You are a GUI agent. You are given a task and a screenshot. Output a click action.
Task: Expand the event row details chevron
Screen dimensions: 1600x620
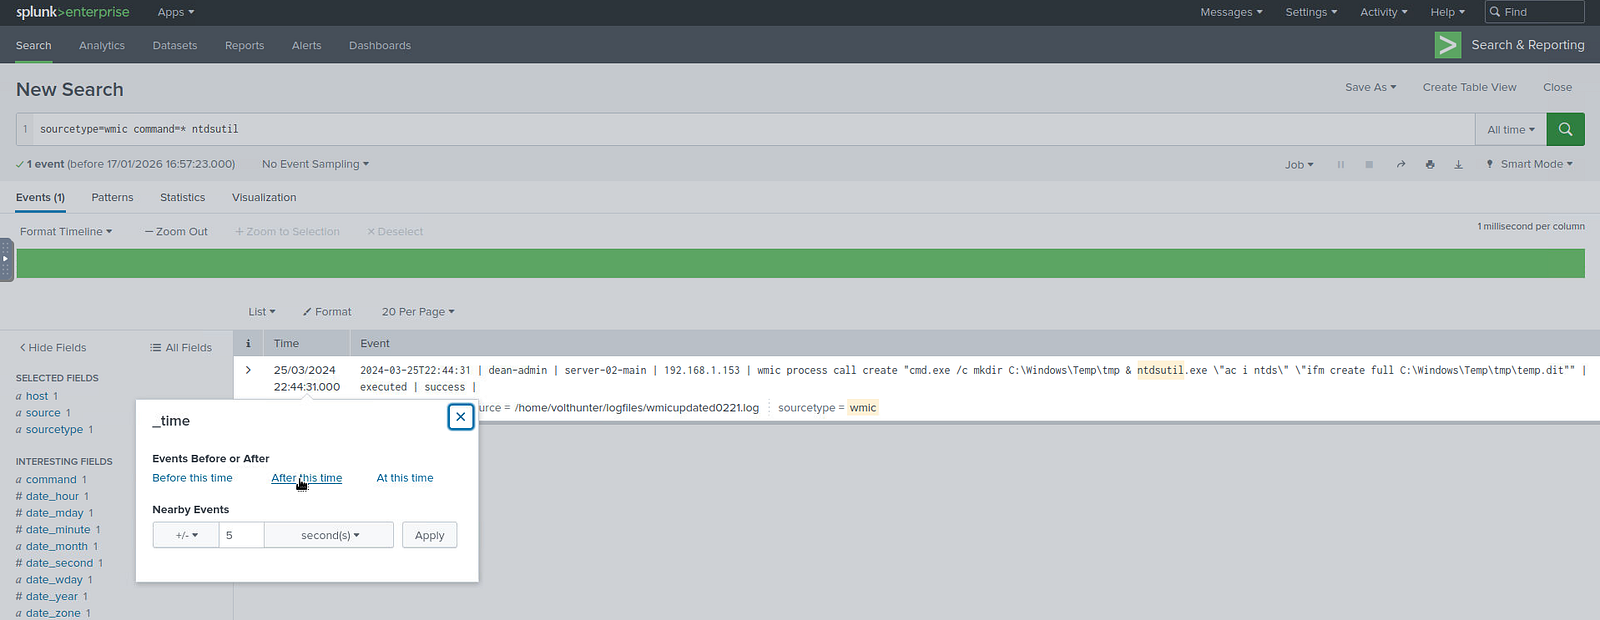248,370
